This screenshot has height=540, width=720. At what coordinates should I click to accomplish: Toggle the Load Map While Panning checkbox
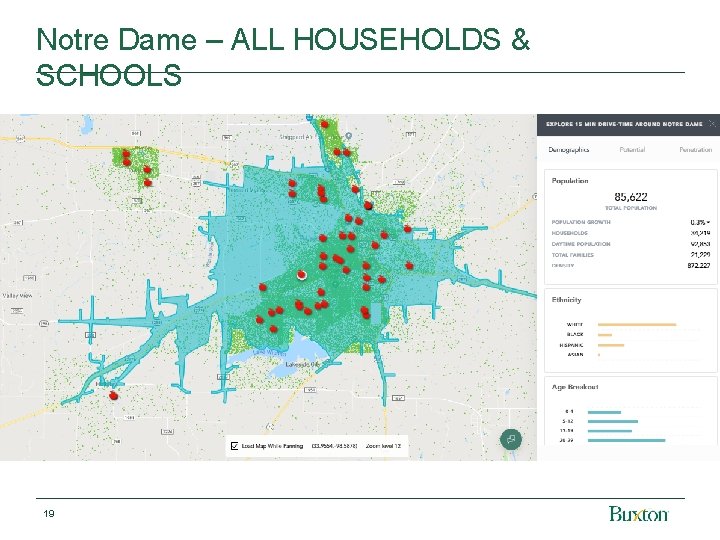tap(234, 446)
